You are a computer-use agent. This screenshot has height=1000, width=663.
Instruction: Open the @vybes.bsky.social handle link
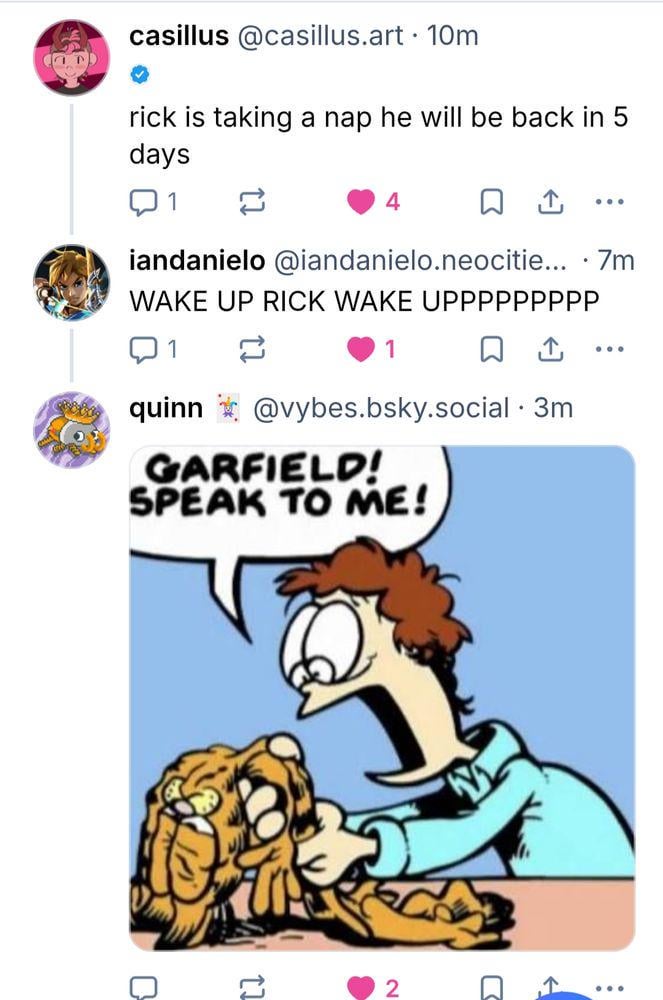[382, 408]
